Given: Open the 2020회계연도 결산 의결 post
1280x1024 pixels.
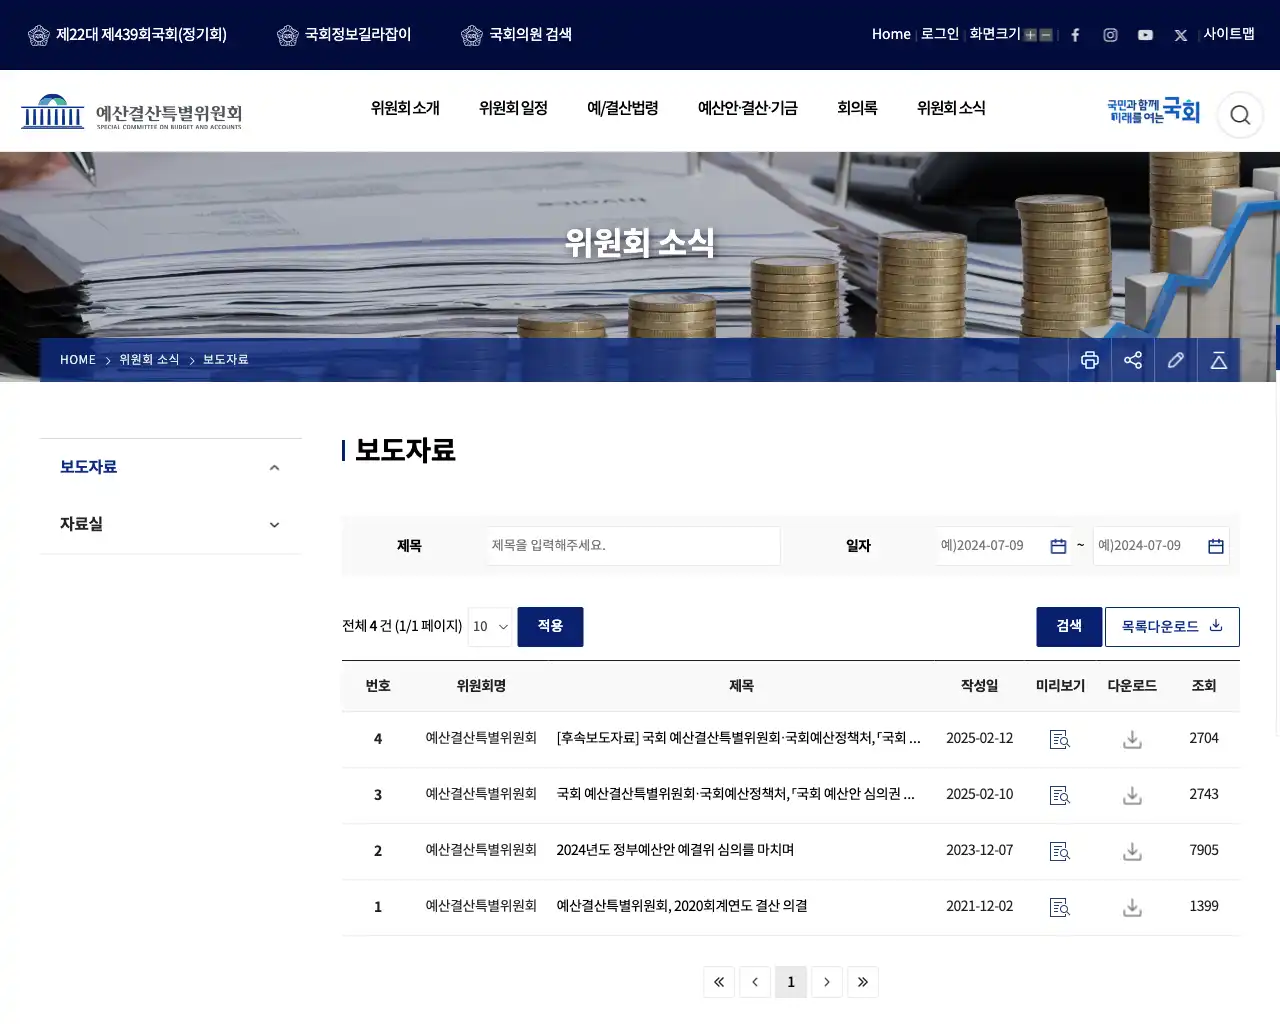Looking at the screenshot, I should click(682, 906).
